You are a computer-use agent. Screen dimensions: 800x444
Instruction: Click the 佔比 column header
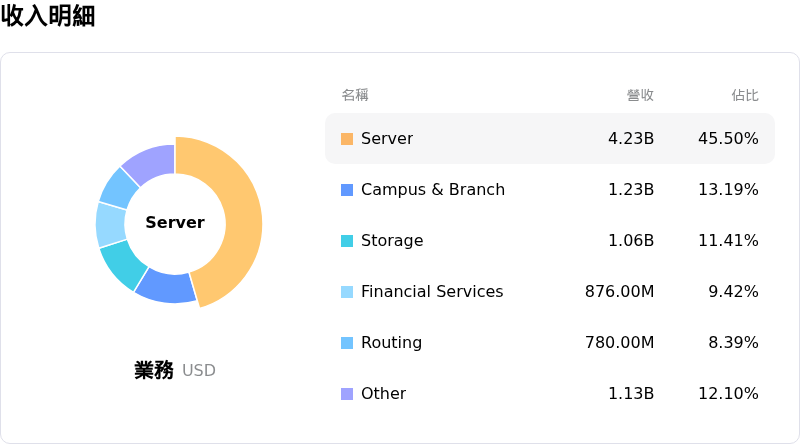(x=745, y=95)
